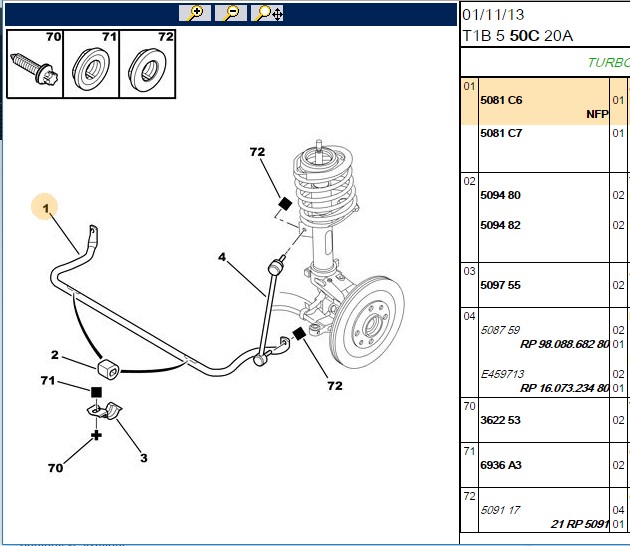Select part number 5081 C6
Screen dimensions: 630x546
point(501,100)
